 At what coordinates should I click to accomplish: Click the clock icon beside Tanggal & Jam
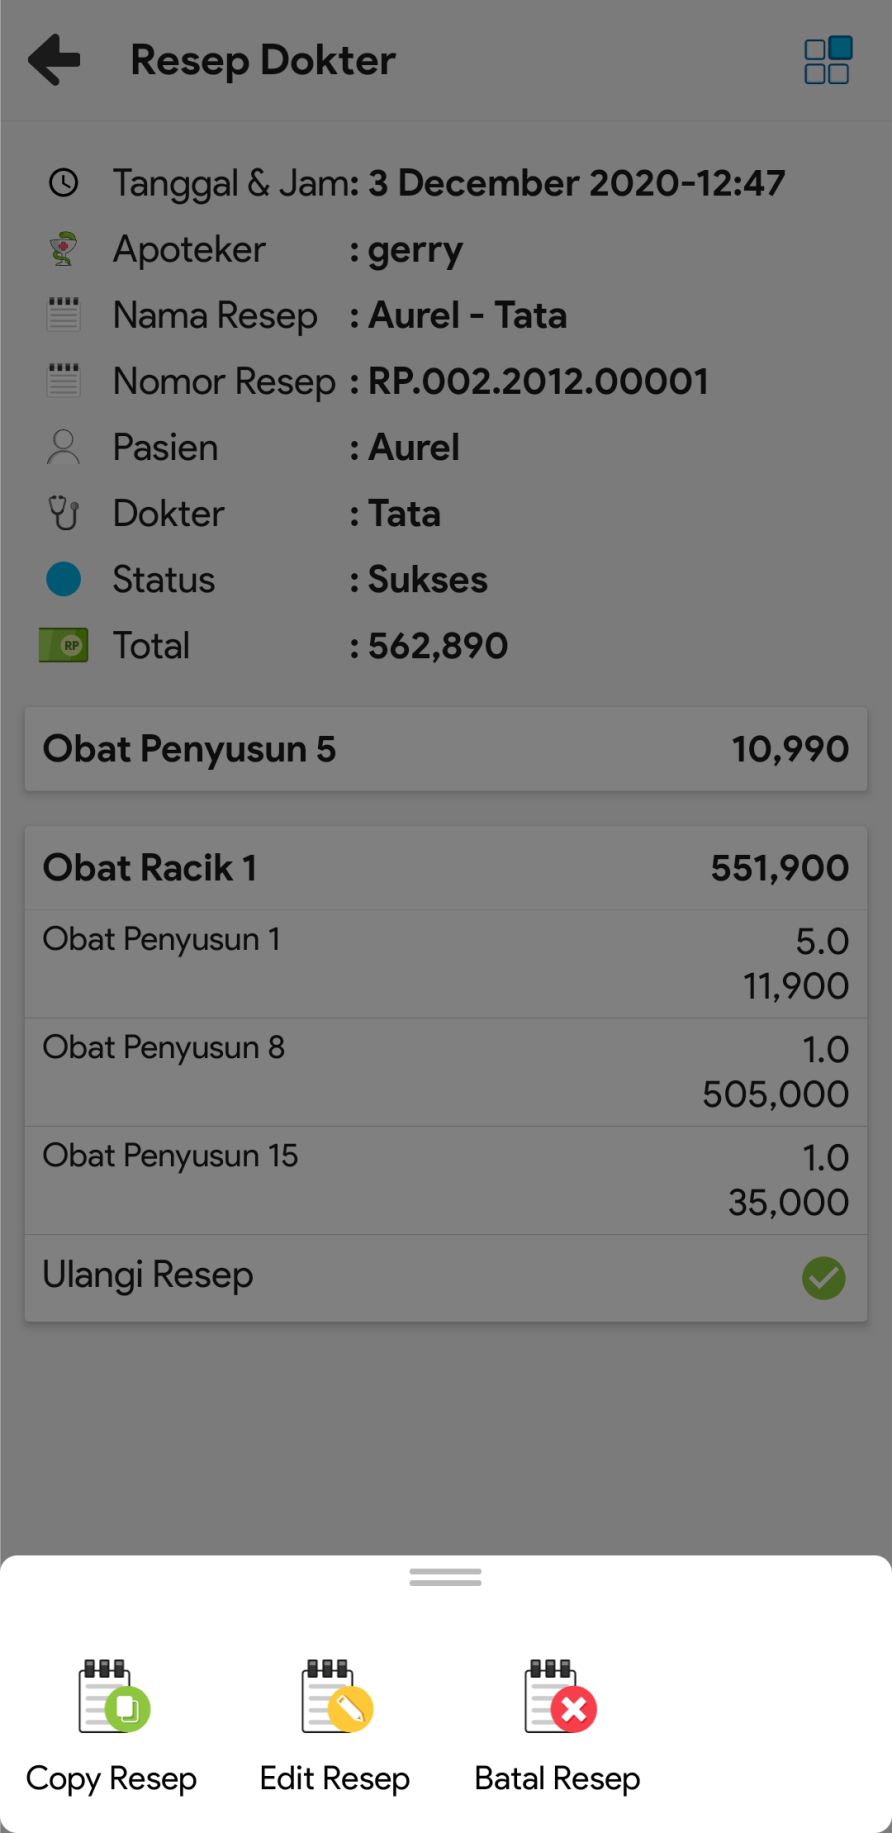click(x=64, y=183)
